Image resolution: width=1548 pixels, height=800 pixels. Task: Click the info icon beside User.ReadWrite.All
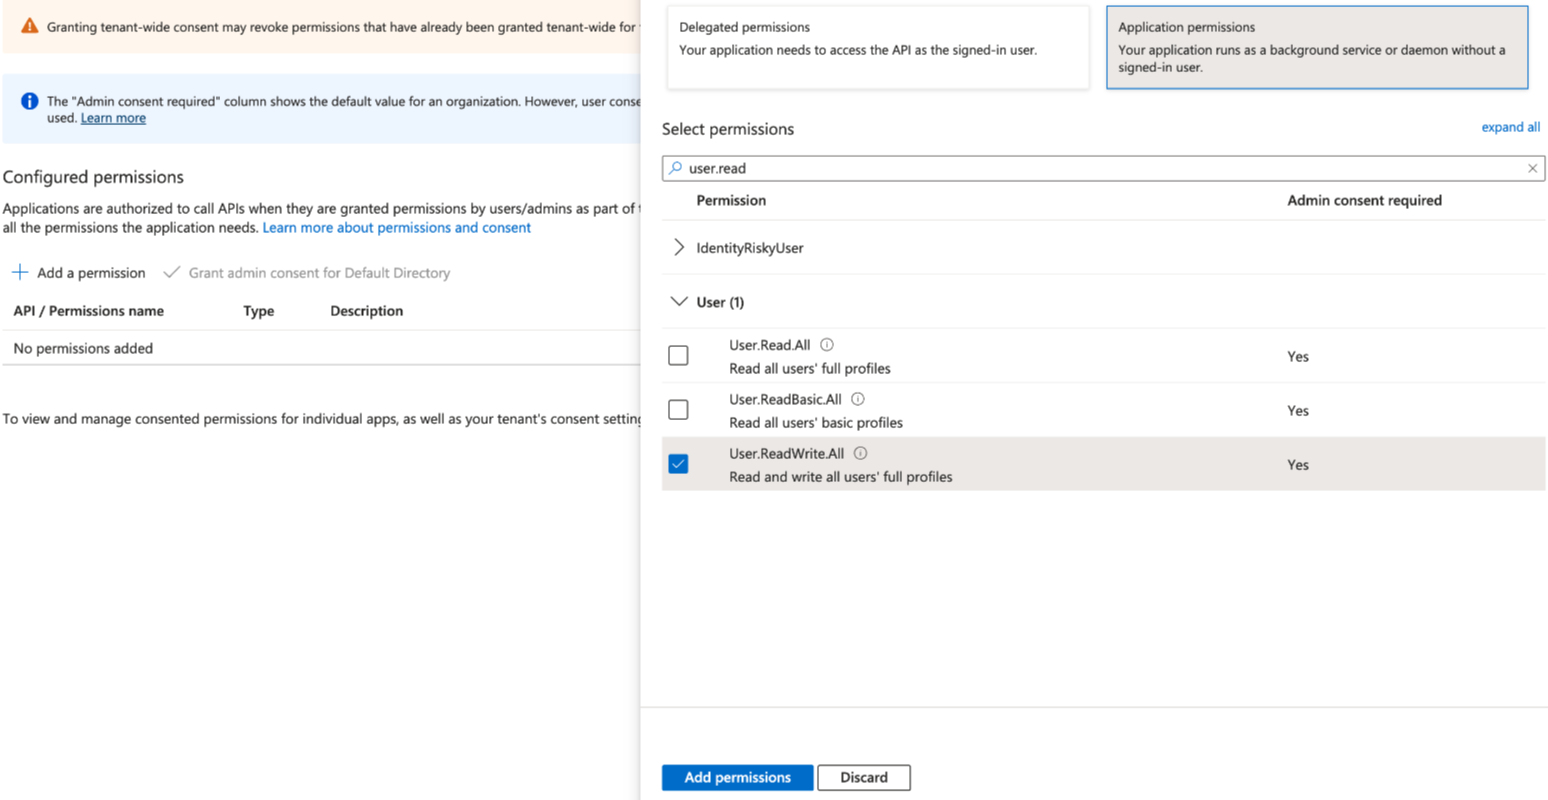pos(860,453)
